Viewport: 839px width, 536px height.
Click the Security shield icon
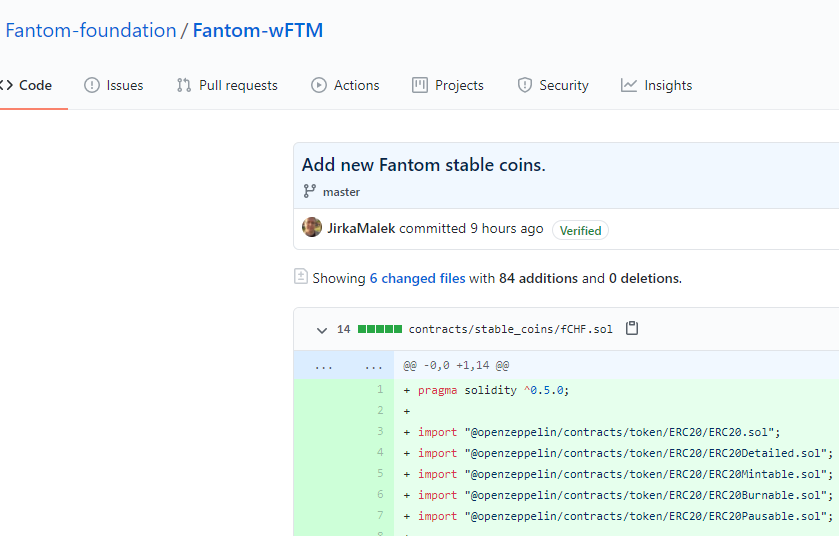(525, 85)
